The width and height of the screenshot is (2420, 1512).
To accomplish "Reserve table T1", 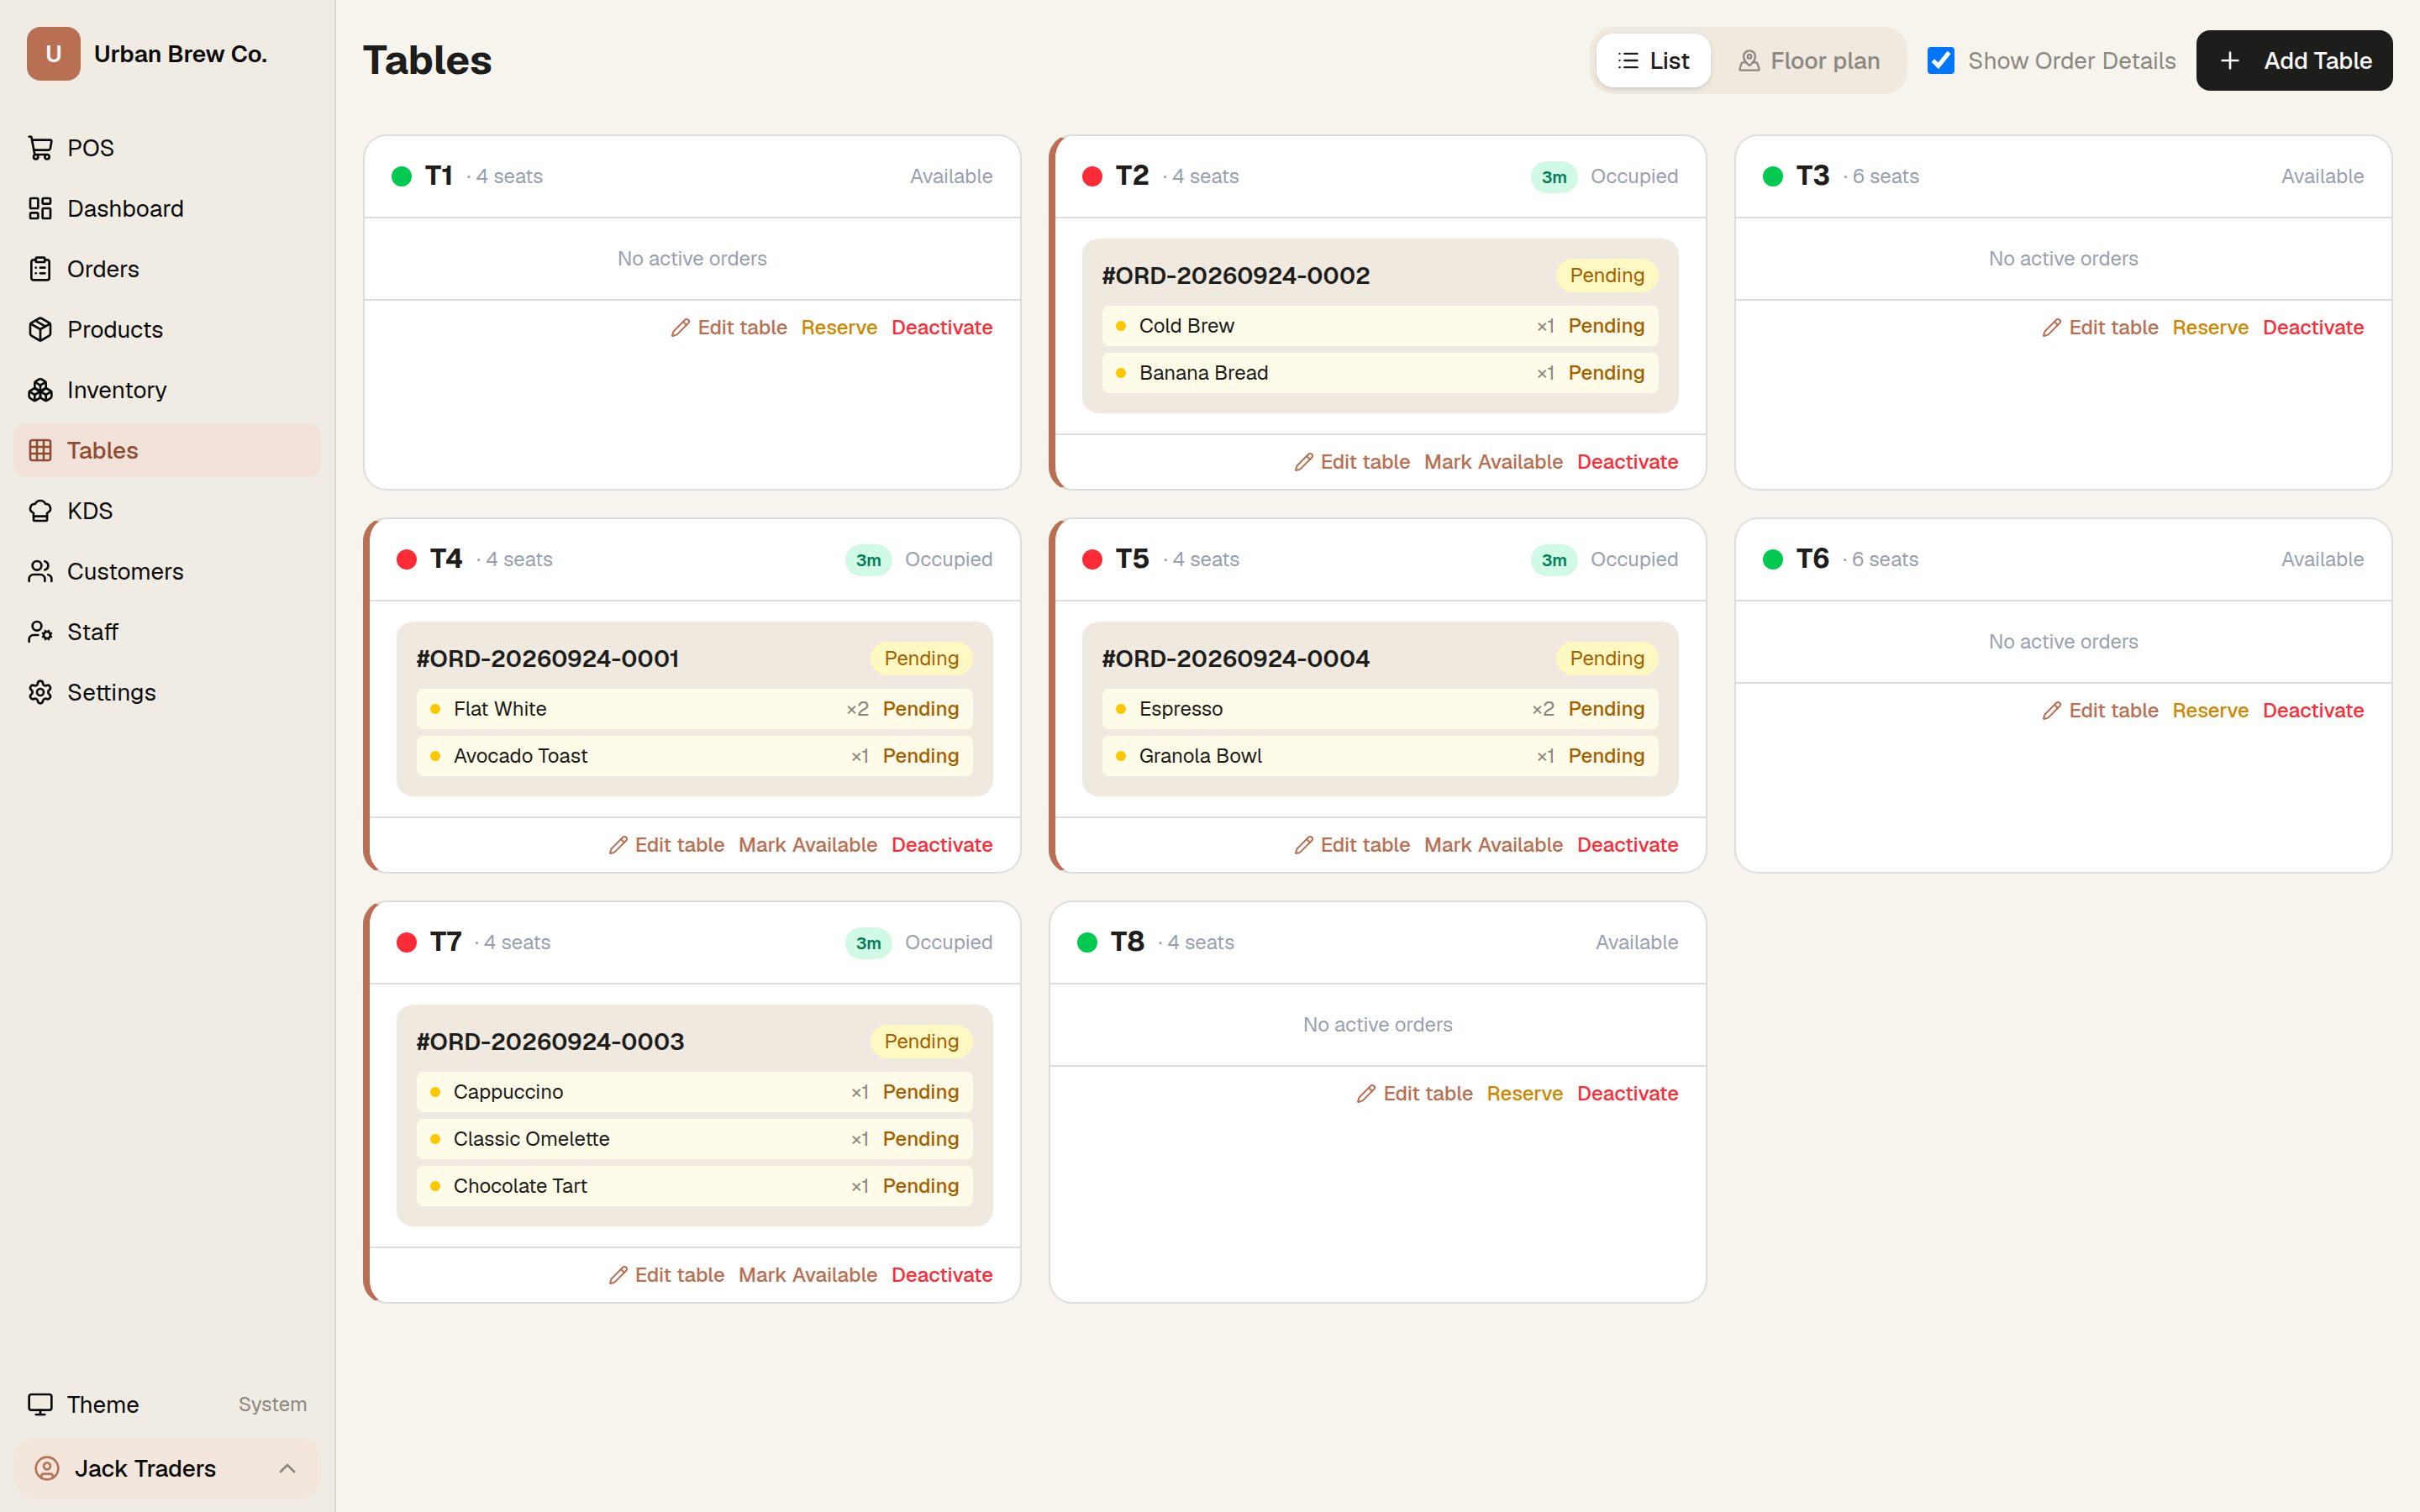I will (x=838, y=328).
